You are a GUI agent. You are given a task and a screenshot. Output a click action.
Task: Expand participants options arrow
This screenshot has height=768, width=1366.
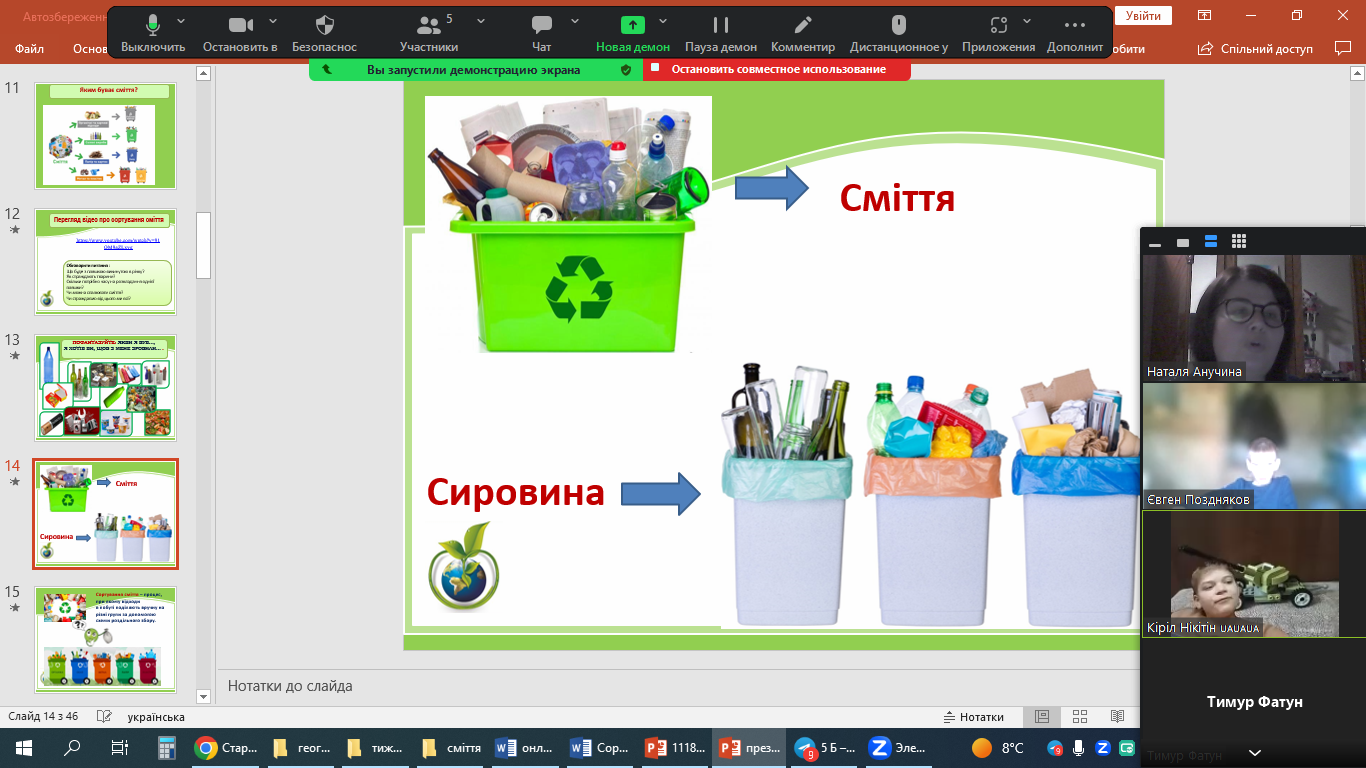pyautogui.click(x=481, y=21)
